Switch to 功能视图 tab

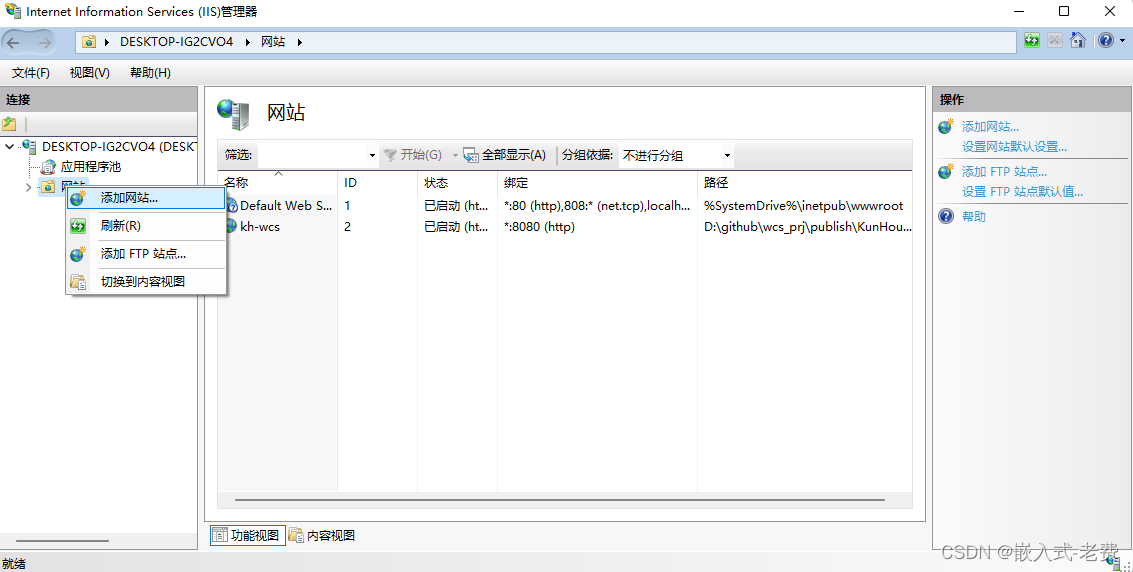(x=248, y=535)
